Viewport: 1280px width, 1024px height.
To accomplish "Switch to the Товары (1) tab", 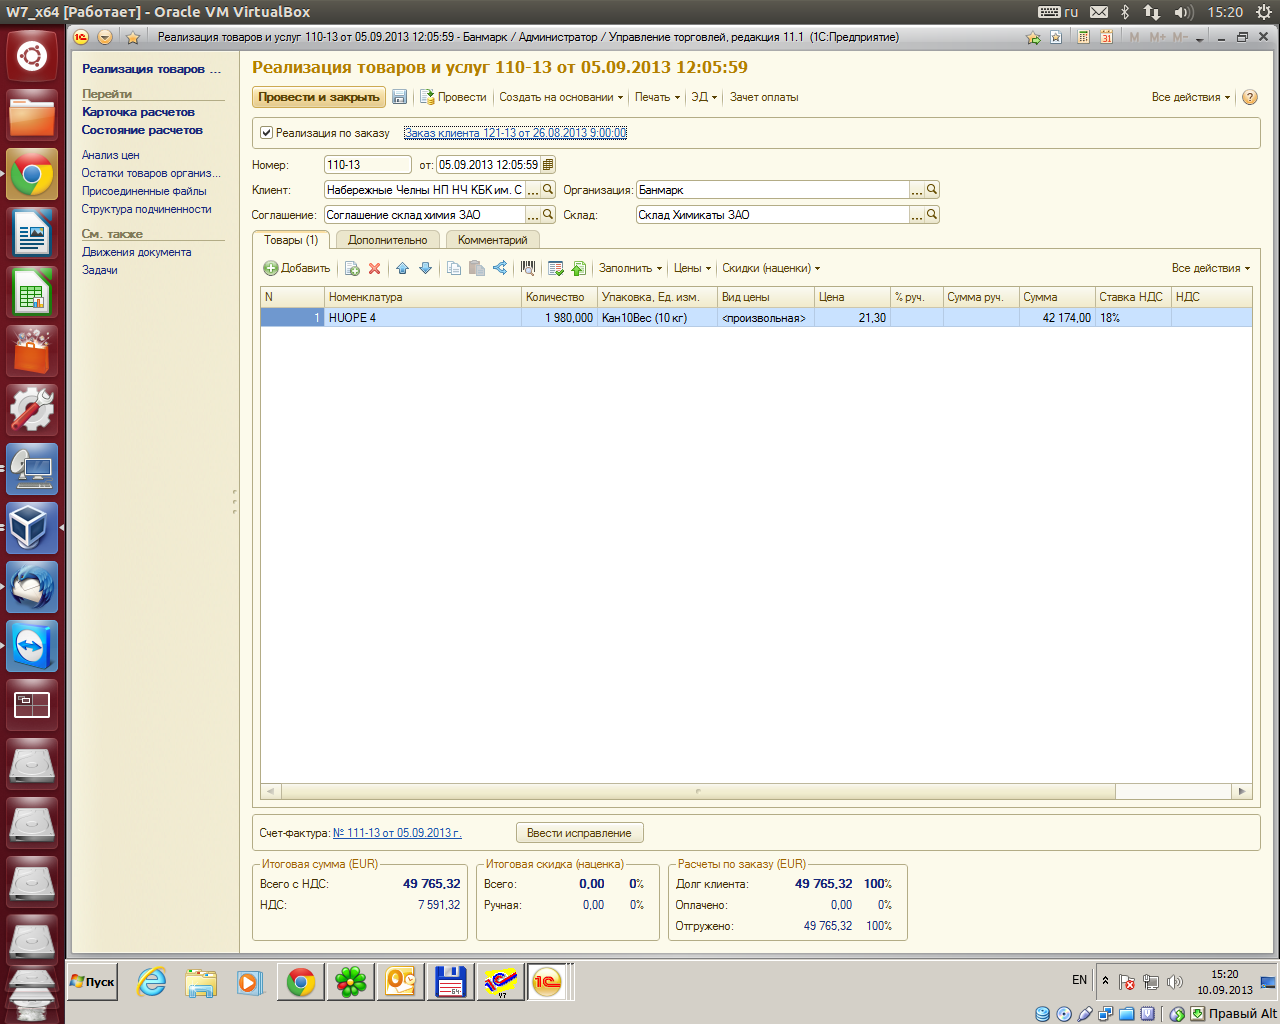I will click(291, 240).
